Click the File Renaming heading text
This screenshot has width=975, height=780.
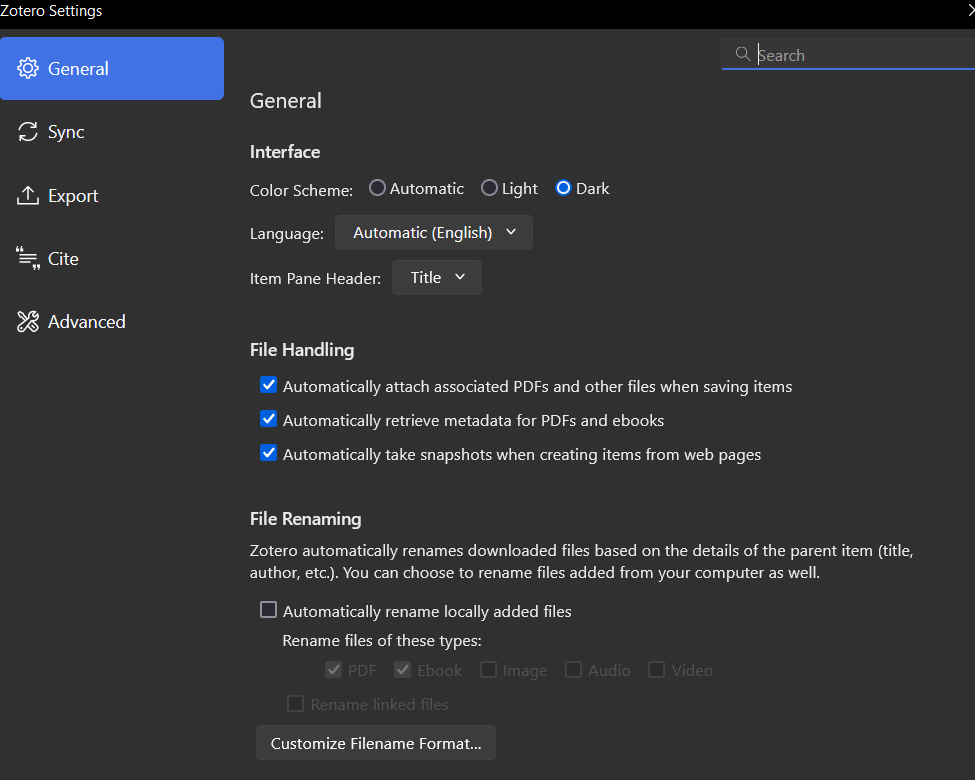pyautogui.click(x=305, y=519)
